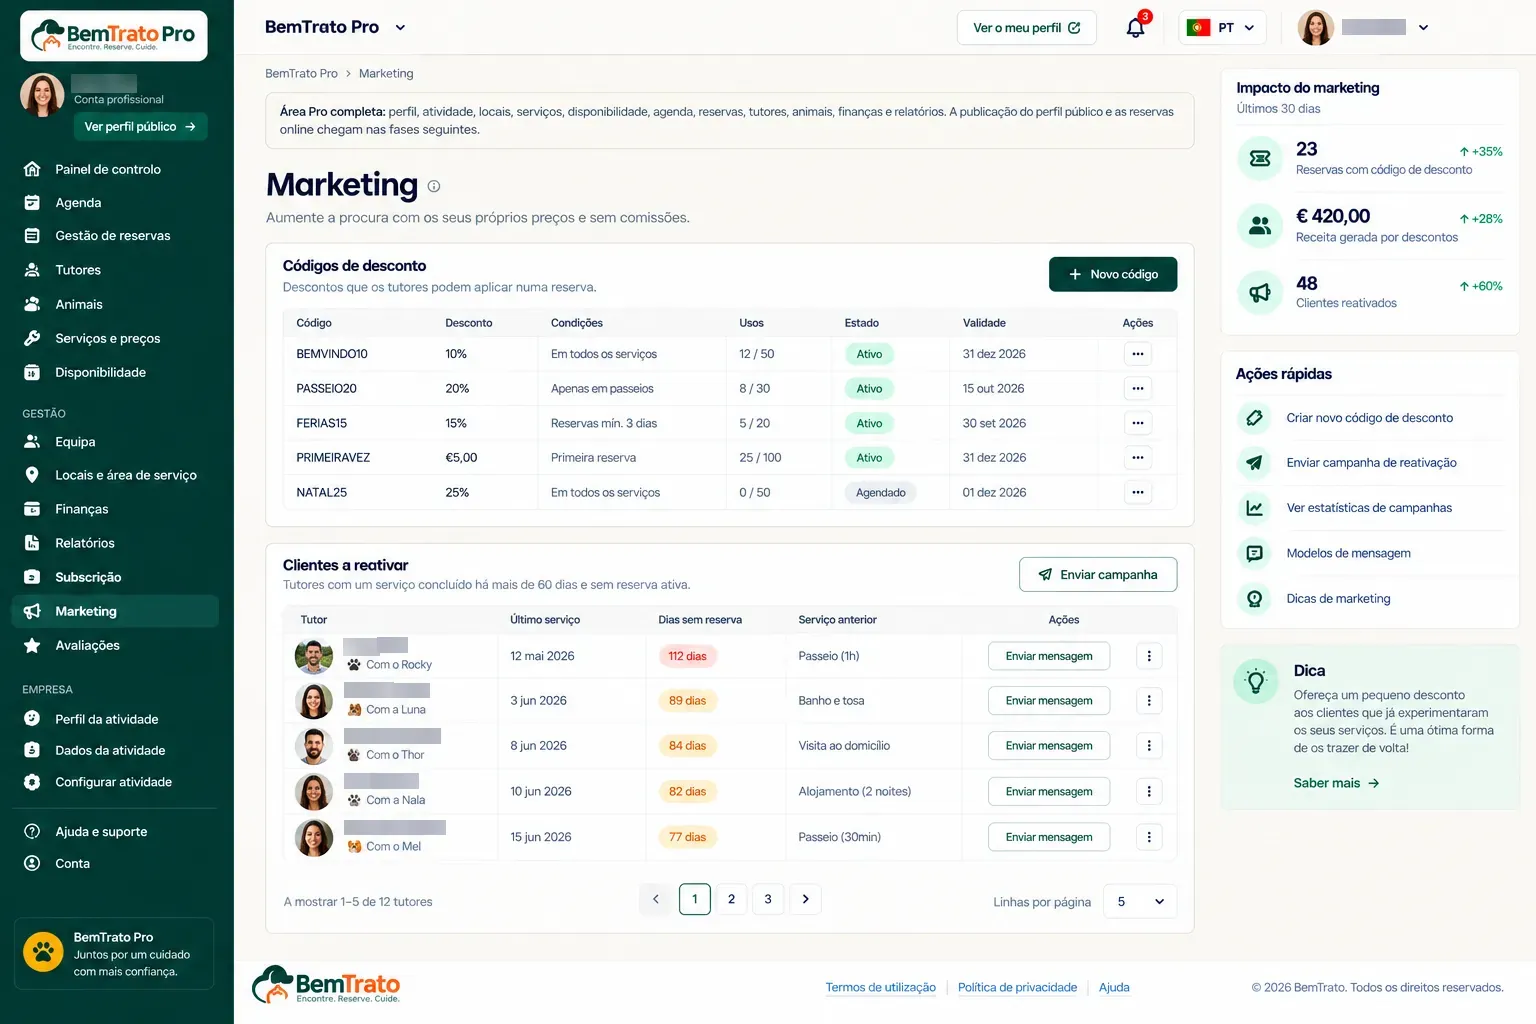
Task: Click the user avatar in header
Action: coord(1316,28)
